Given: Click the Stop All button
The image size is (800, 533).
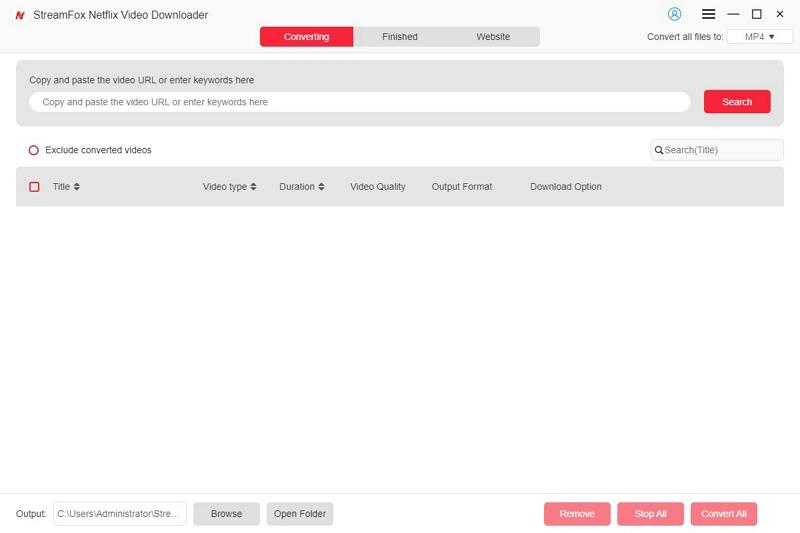Looking at the screenshot, I should point(651,514).
